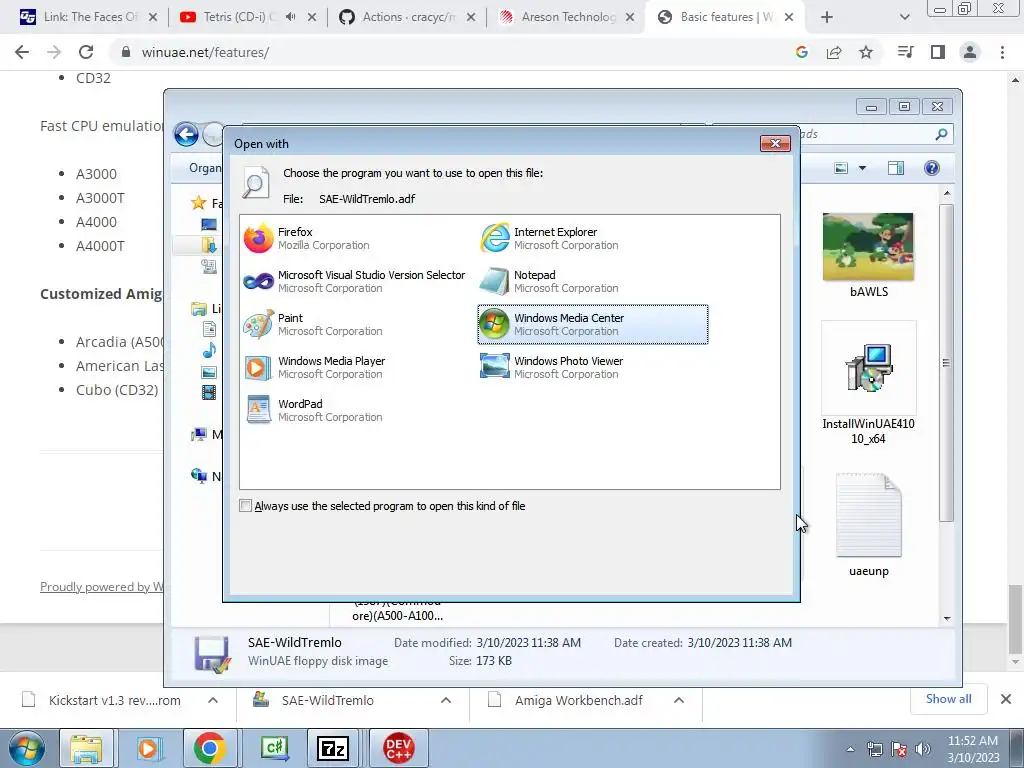Open Chrome side panel icon
Screen dimensions: 1024x768
tap(938, 52)
